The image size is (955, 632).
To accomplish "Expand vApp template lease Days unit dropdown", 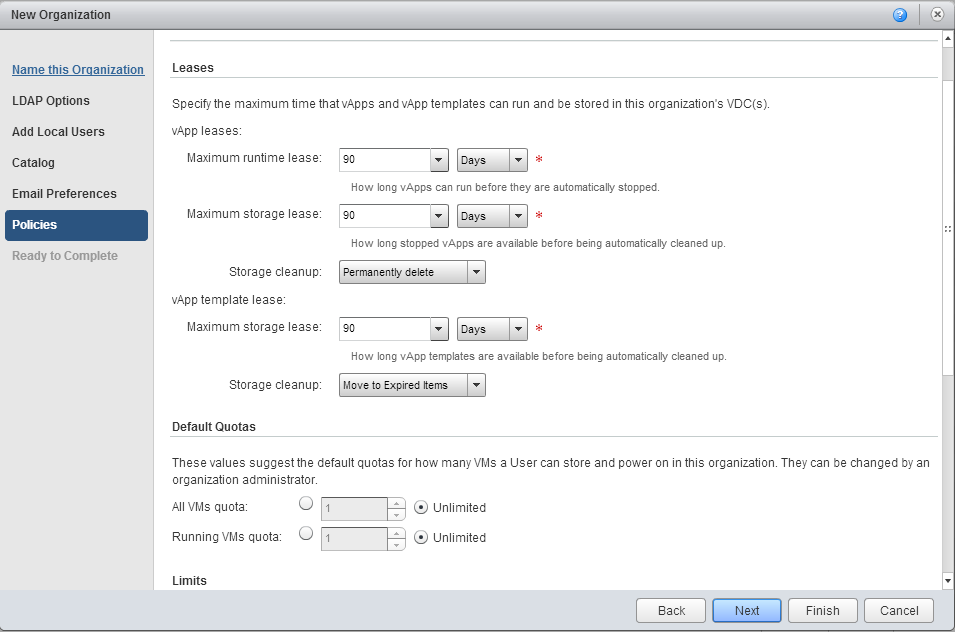I will tap(517, 329).
